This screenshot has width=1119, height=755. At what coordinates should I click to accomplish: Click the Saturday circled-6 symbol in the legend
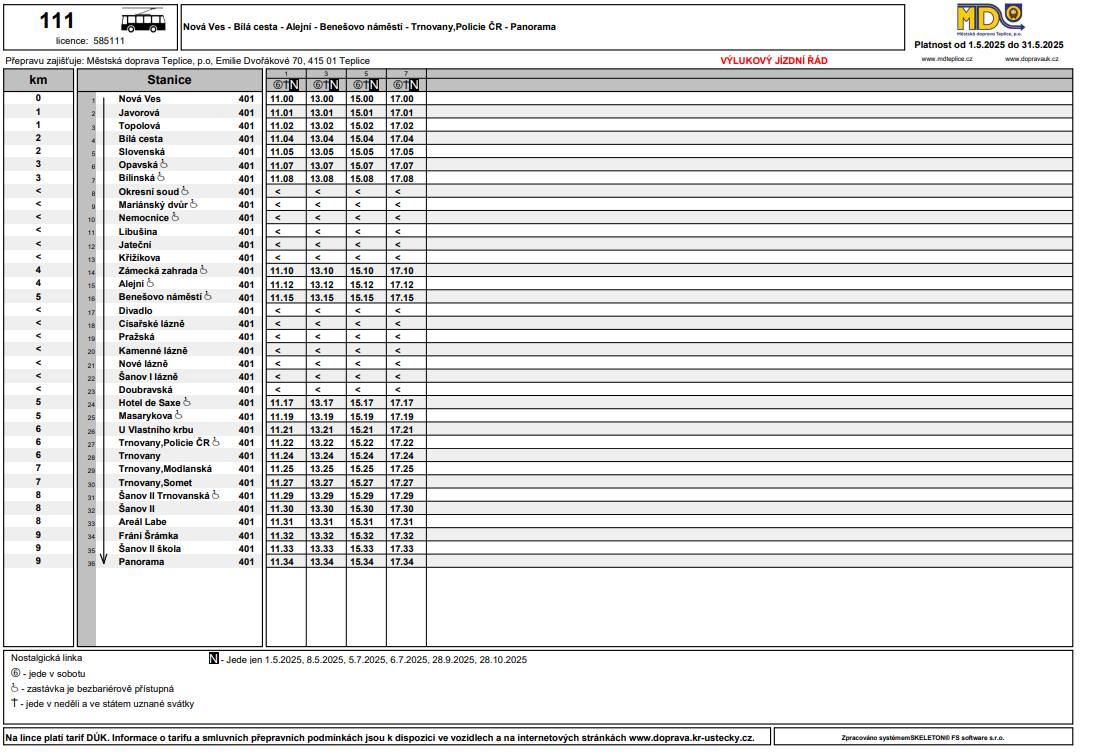[x=15, y=674]
